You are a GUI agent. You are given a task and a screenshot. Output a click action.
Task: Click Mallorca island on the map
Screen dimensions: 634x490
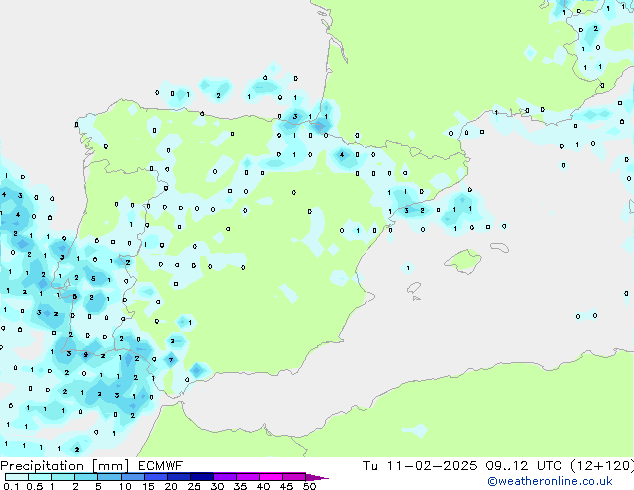pyautogui.click(x=463, y=261)
